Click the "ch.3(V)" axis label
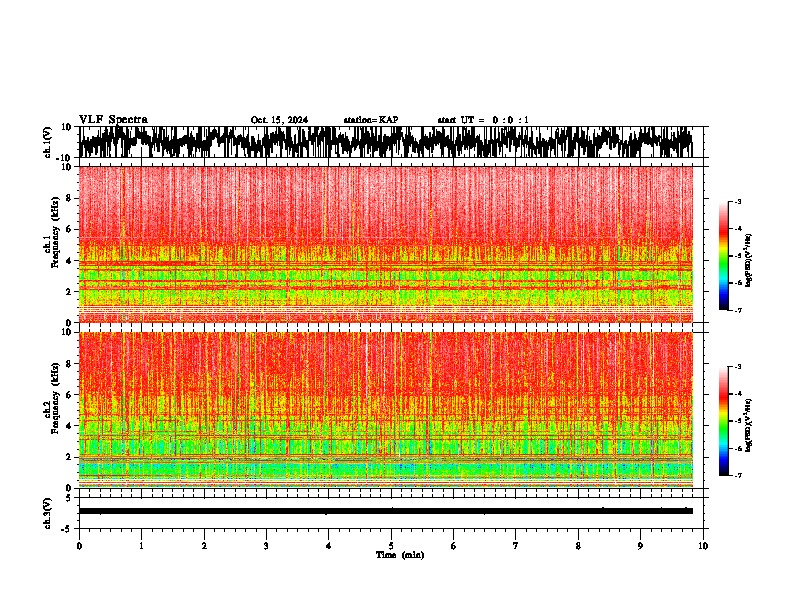Image resolution: width=792 pixels, height=612 pixels. pos(48,513)
